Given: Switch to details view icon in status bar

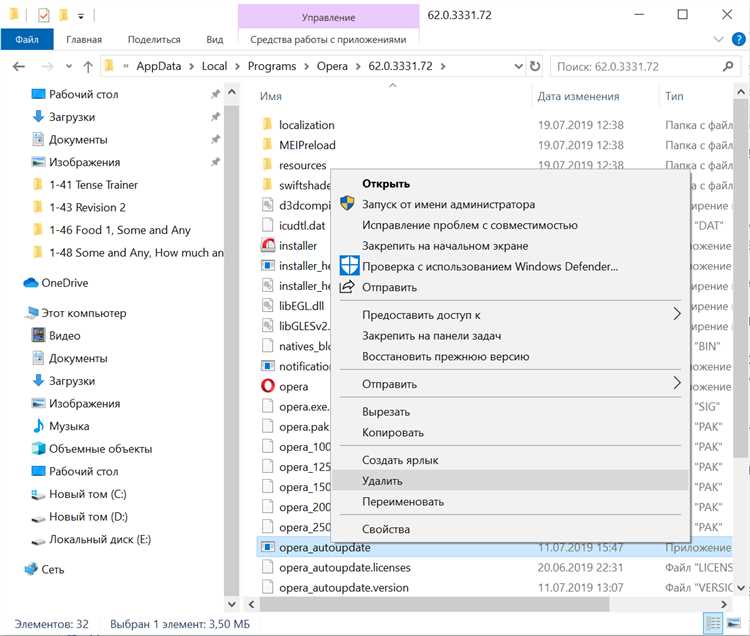Looking at the screenshot, I should 713,624.
